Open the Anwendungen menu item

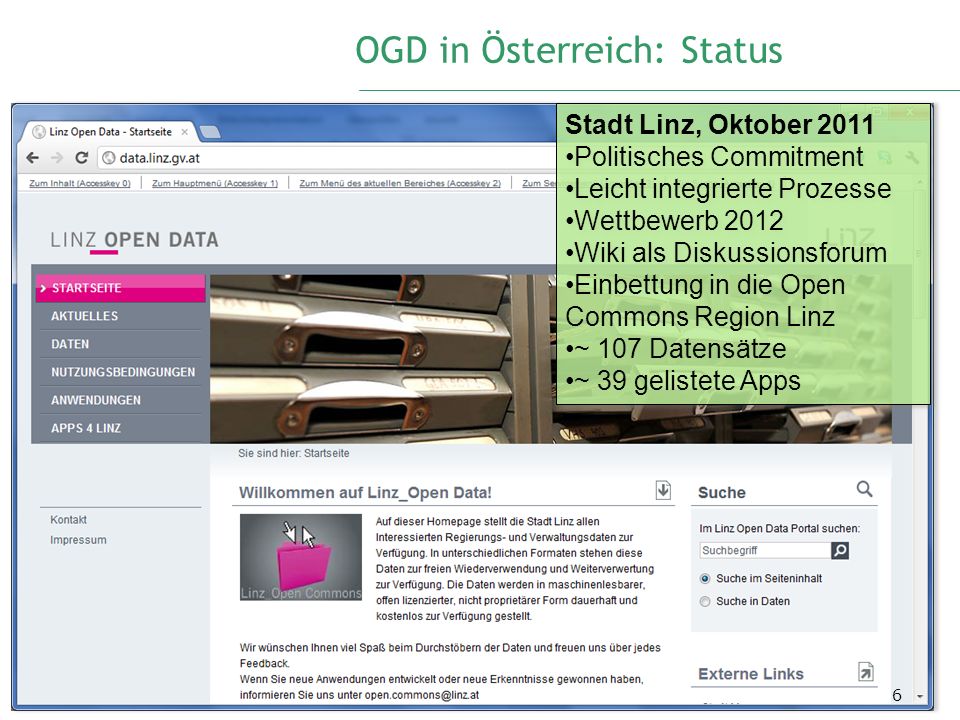click(x=121, y=400)
